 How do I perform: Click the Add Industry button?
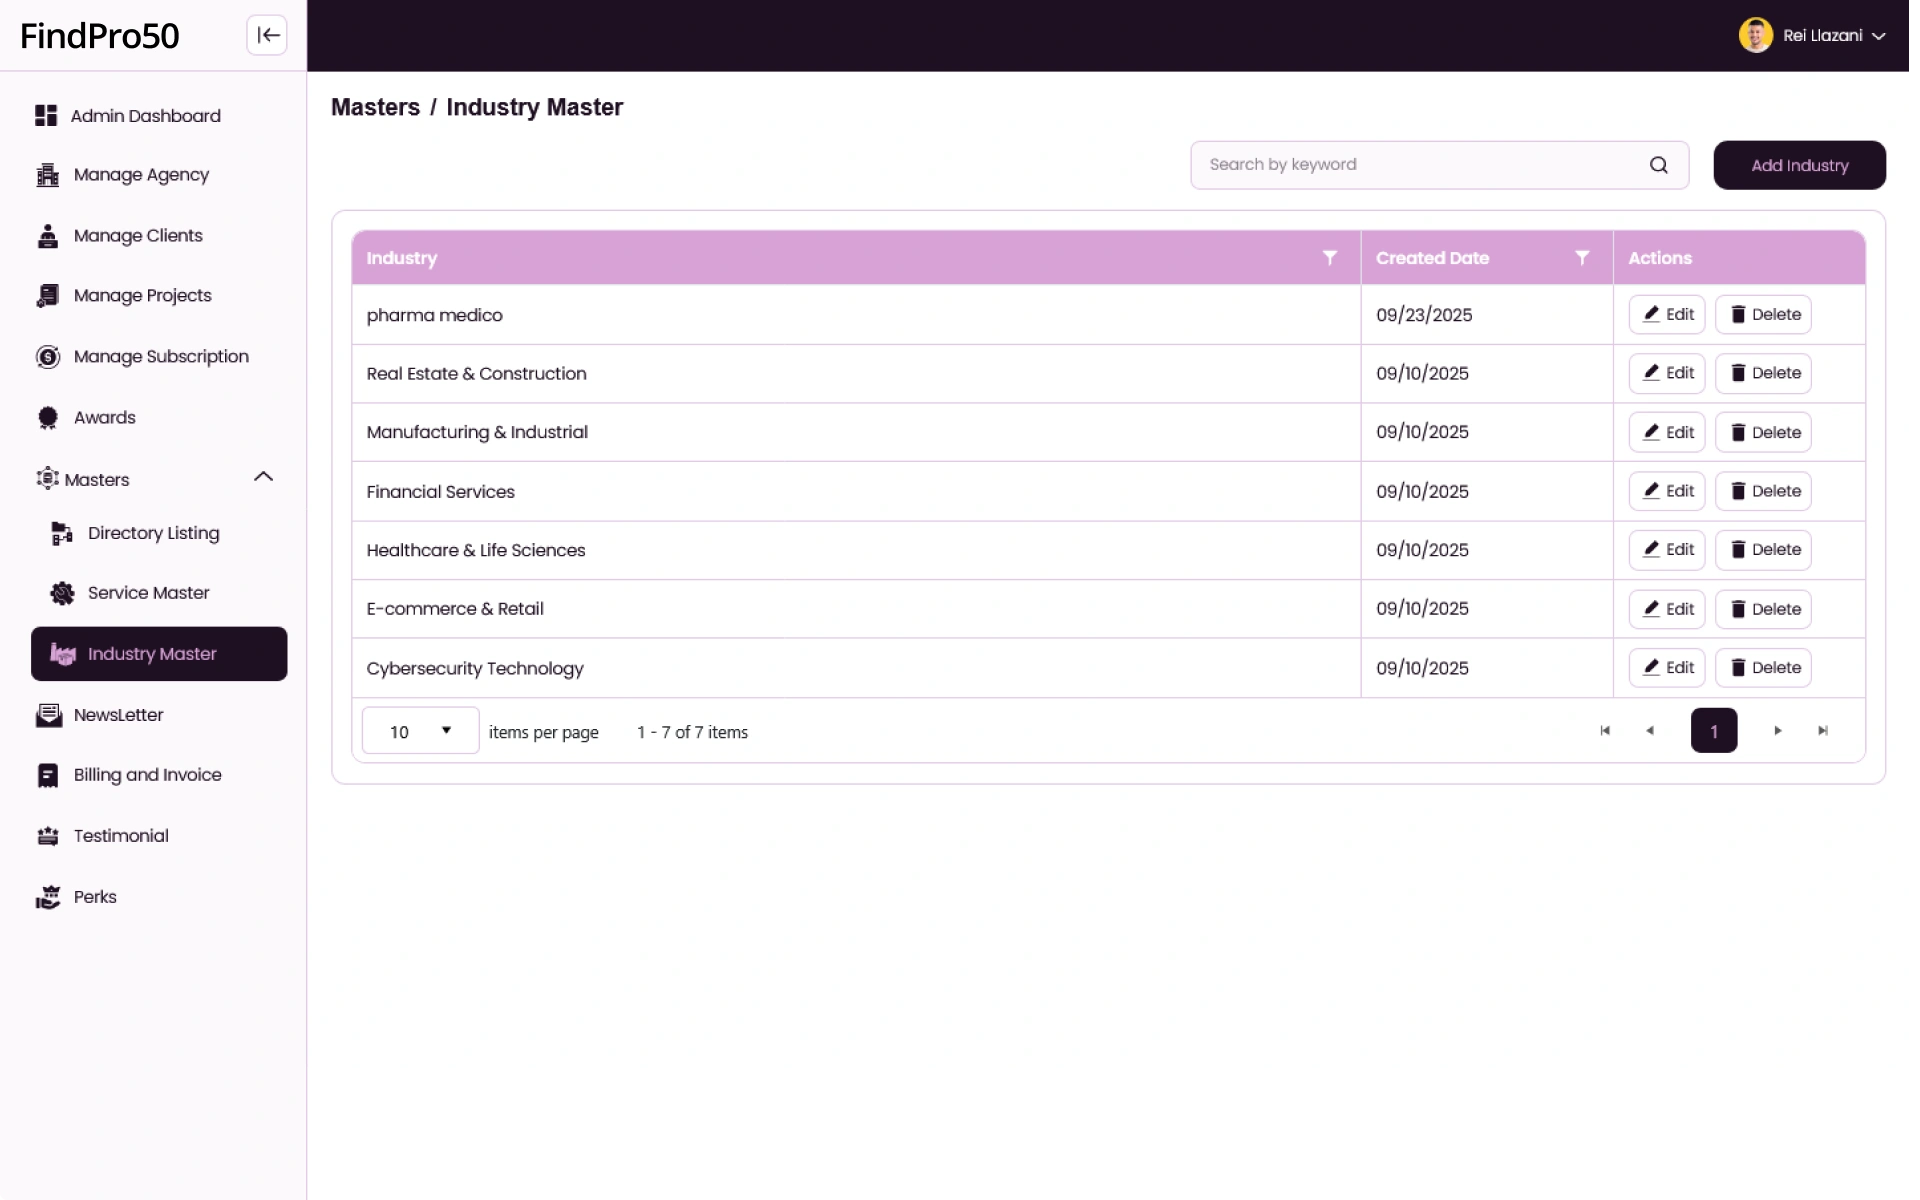(1798, 165)
